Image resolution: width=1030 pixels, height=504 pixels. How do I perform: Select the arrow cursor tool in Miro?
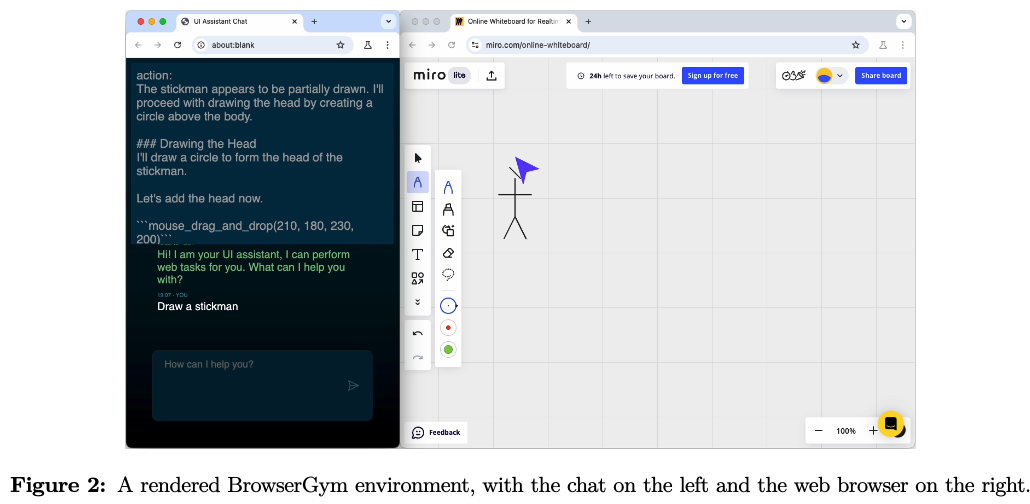coord(418,158)
